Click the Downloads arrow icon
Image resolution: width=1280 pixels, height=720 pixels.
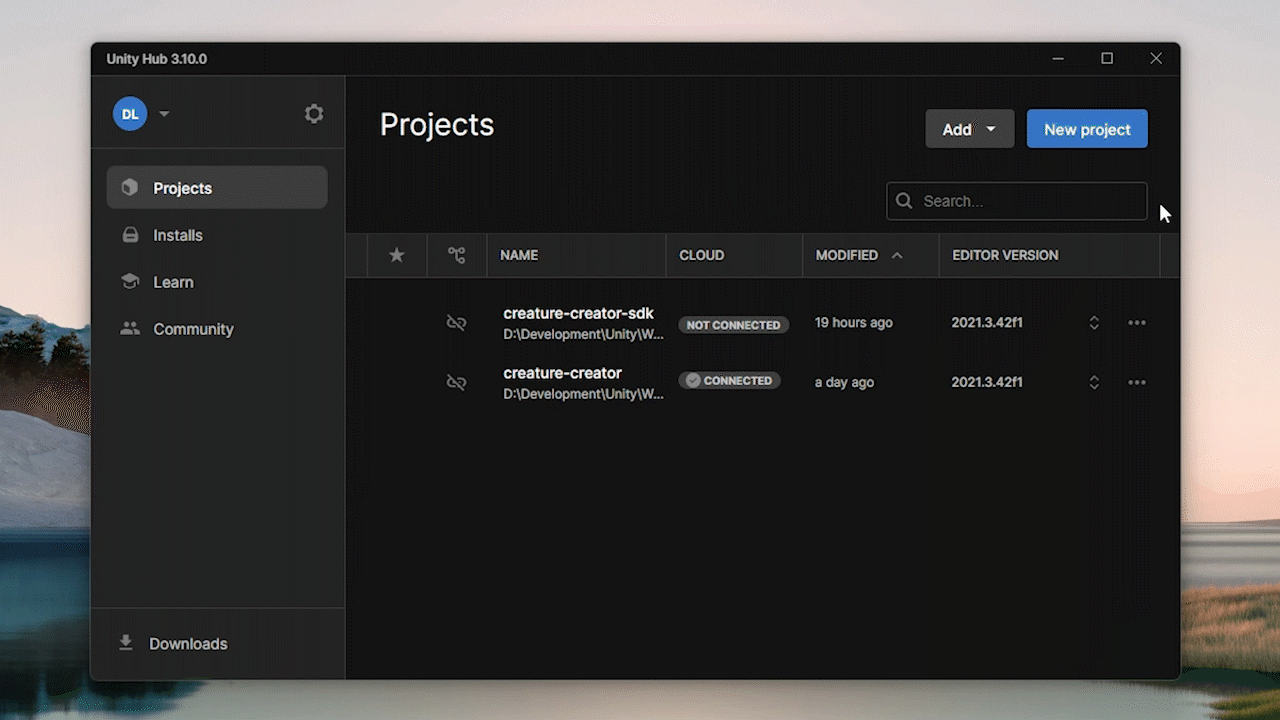126,643
